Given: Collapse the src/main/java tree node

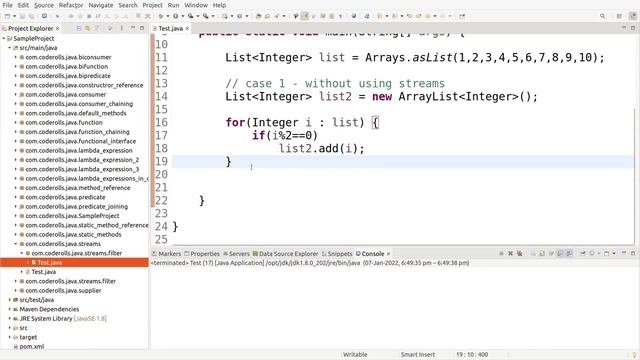Looking at the screenshot, I should tap(10, 48).
